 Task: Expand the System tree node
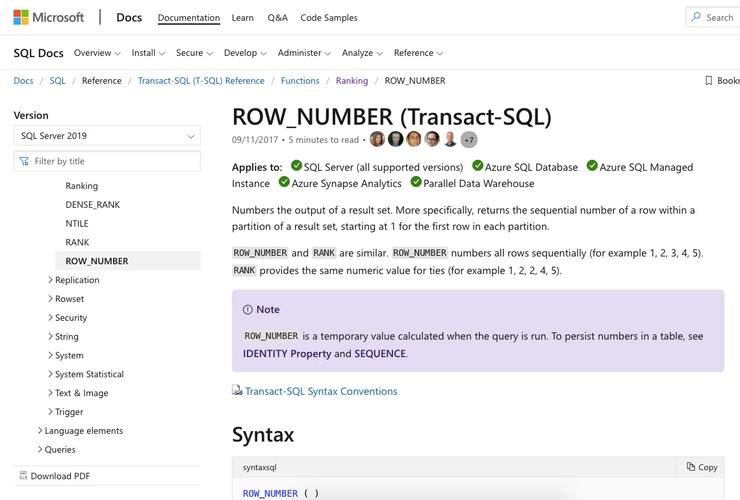point(50,355)
